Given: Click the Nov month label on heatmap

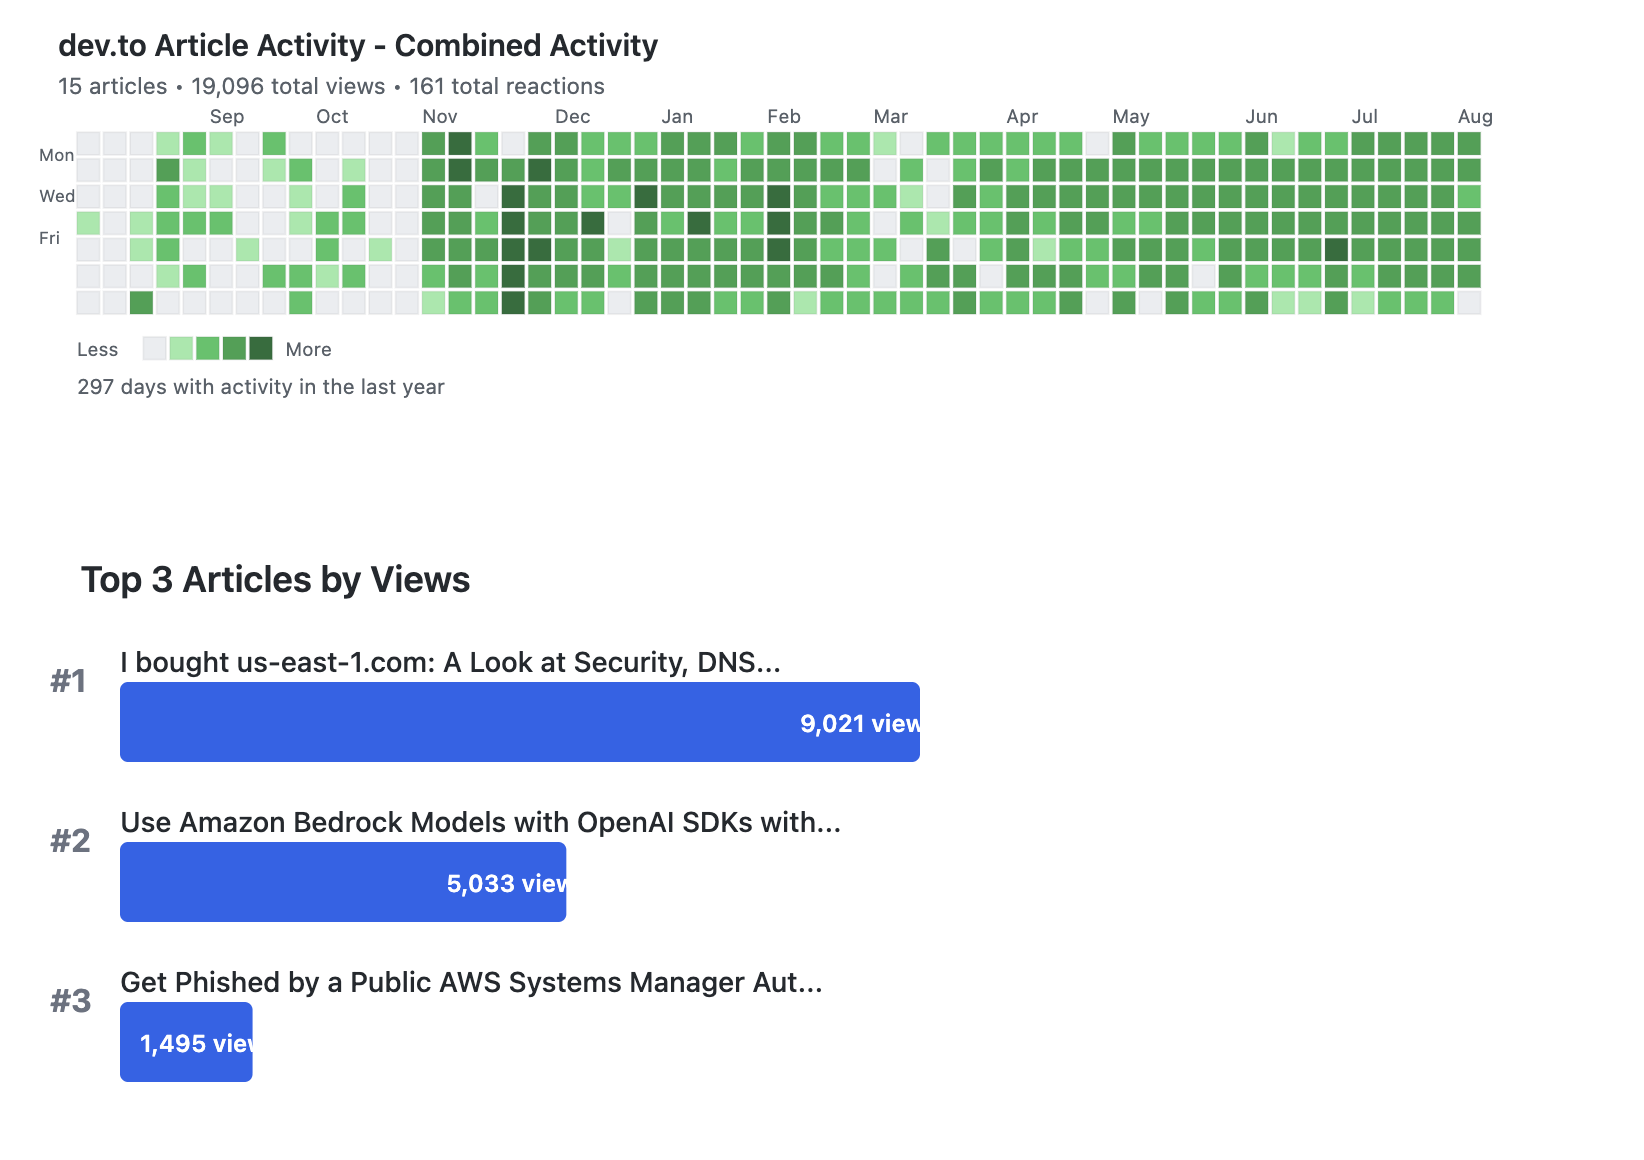Looking at the screenshot, I should [440, 117].
